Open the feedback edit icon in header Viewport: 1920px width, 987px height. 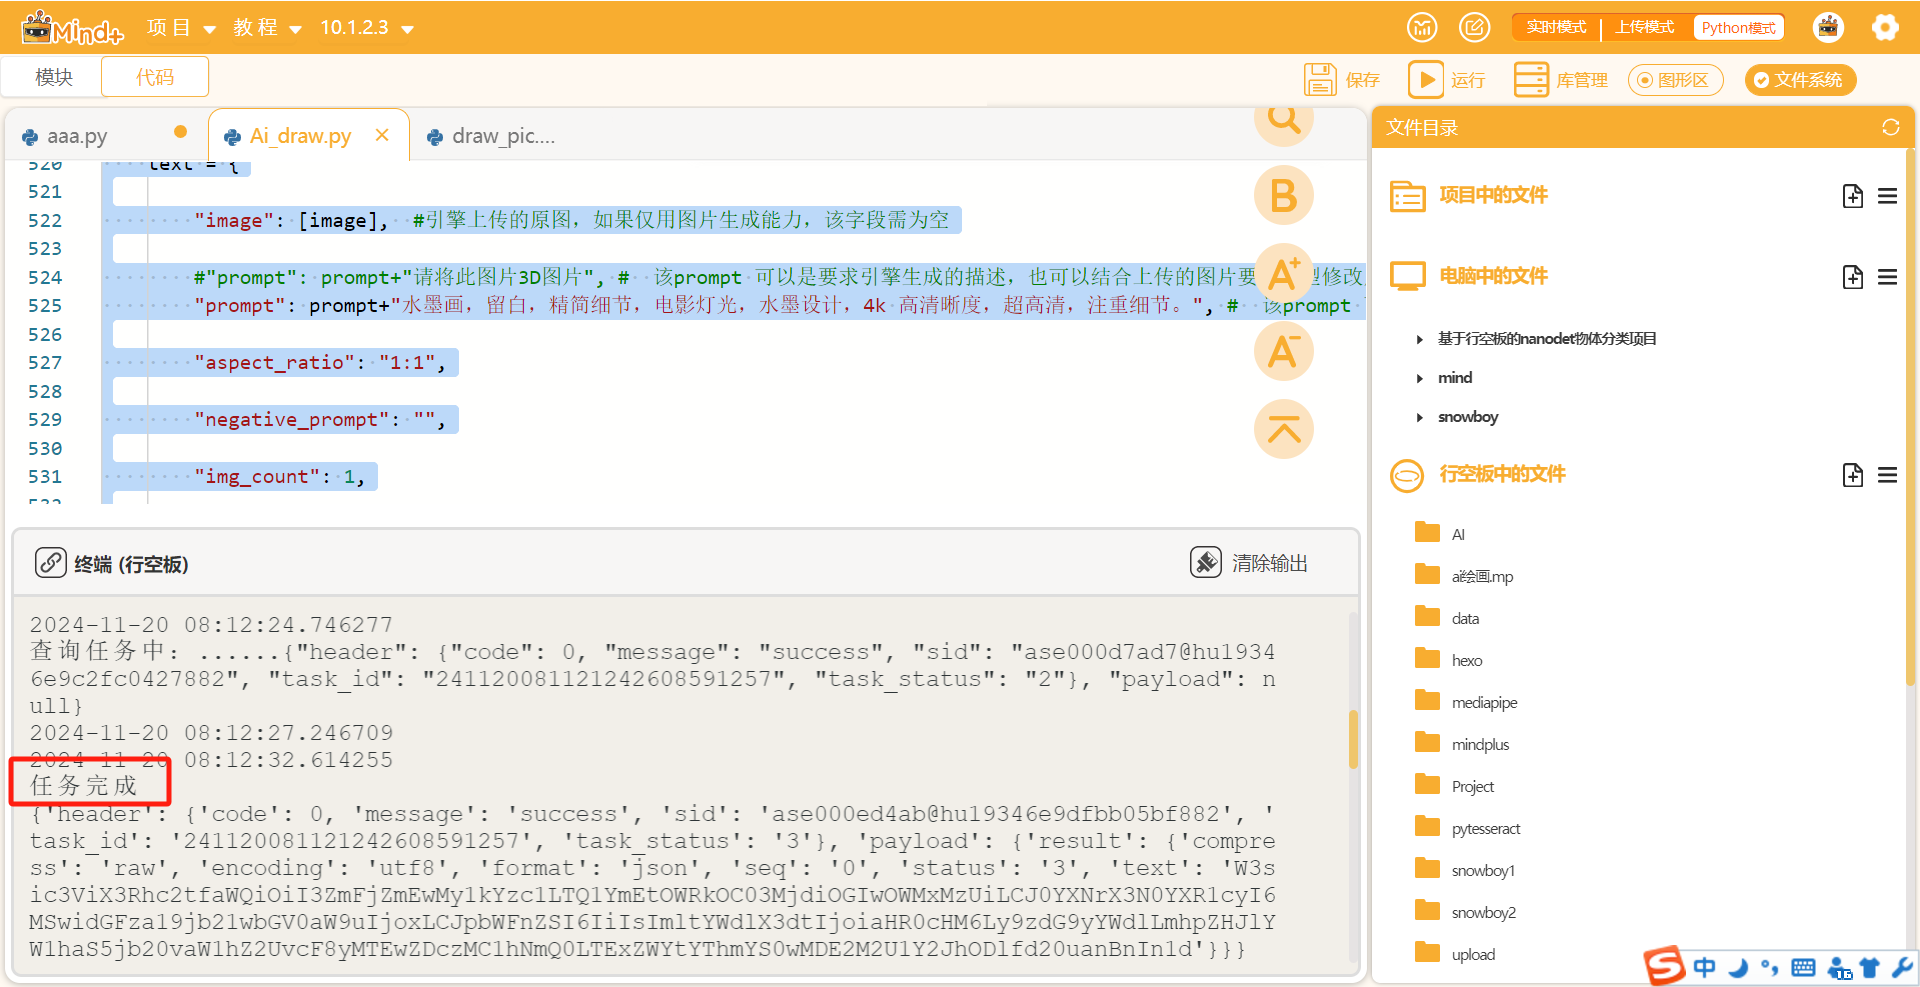click(1474, 27)
